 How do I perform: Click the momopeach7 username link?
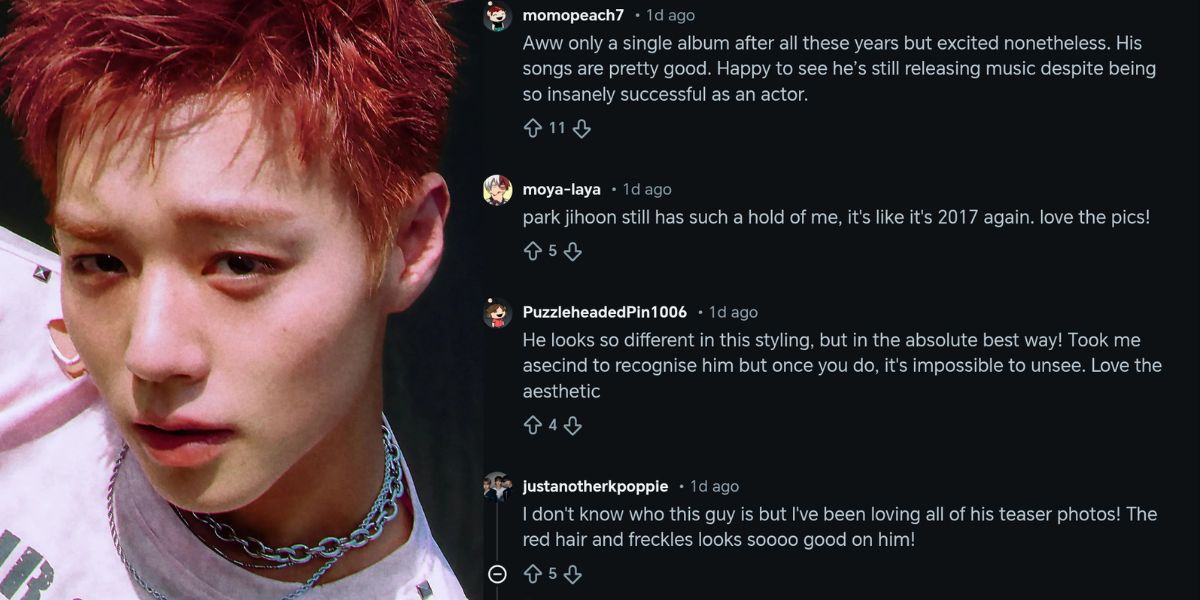click(573, 16)
